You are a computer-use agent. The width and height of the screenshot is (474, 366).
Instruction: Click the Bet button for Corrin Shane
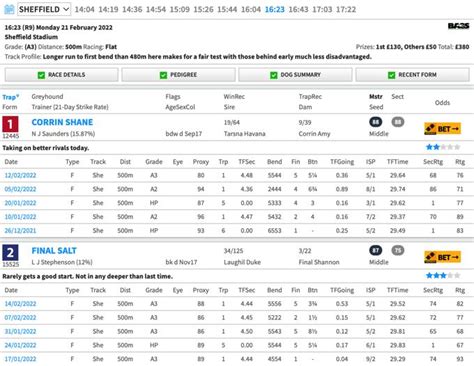click(442, 129)
